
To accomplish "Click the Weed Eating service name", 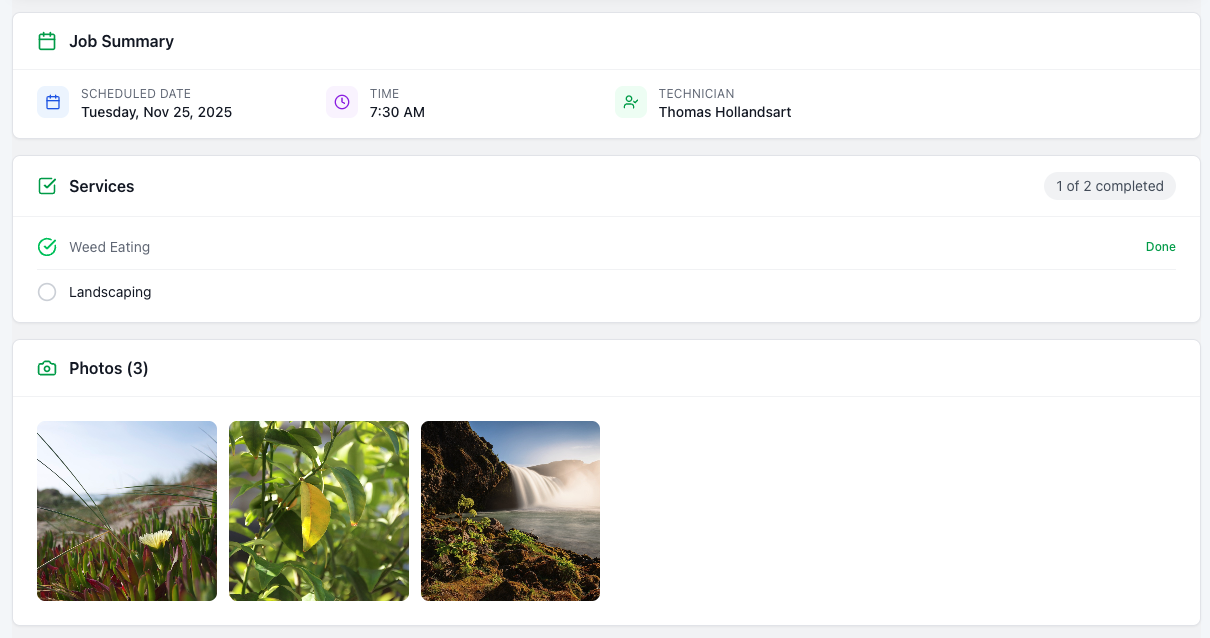I will click(x=109, y=247).
